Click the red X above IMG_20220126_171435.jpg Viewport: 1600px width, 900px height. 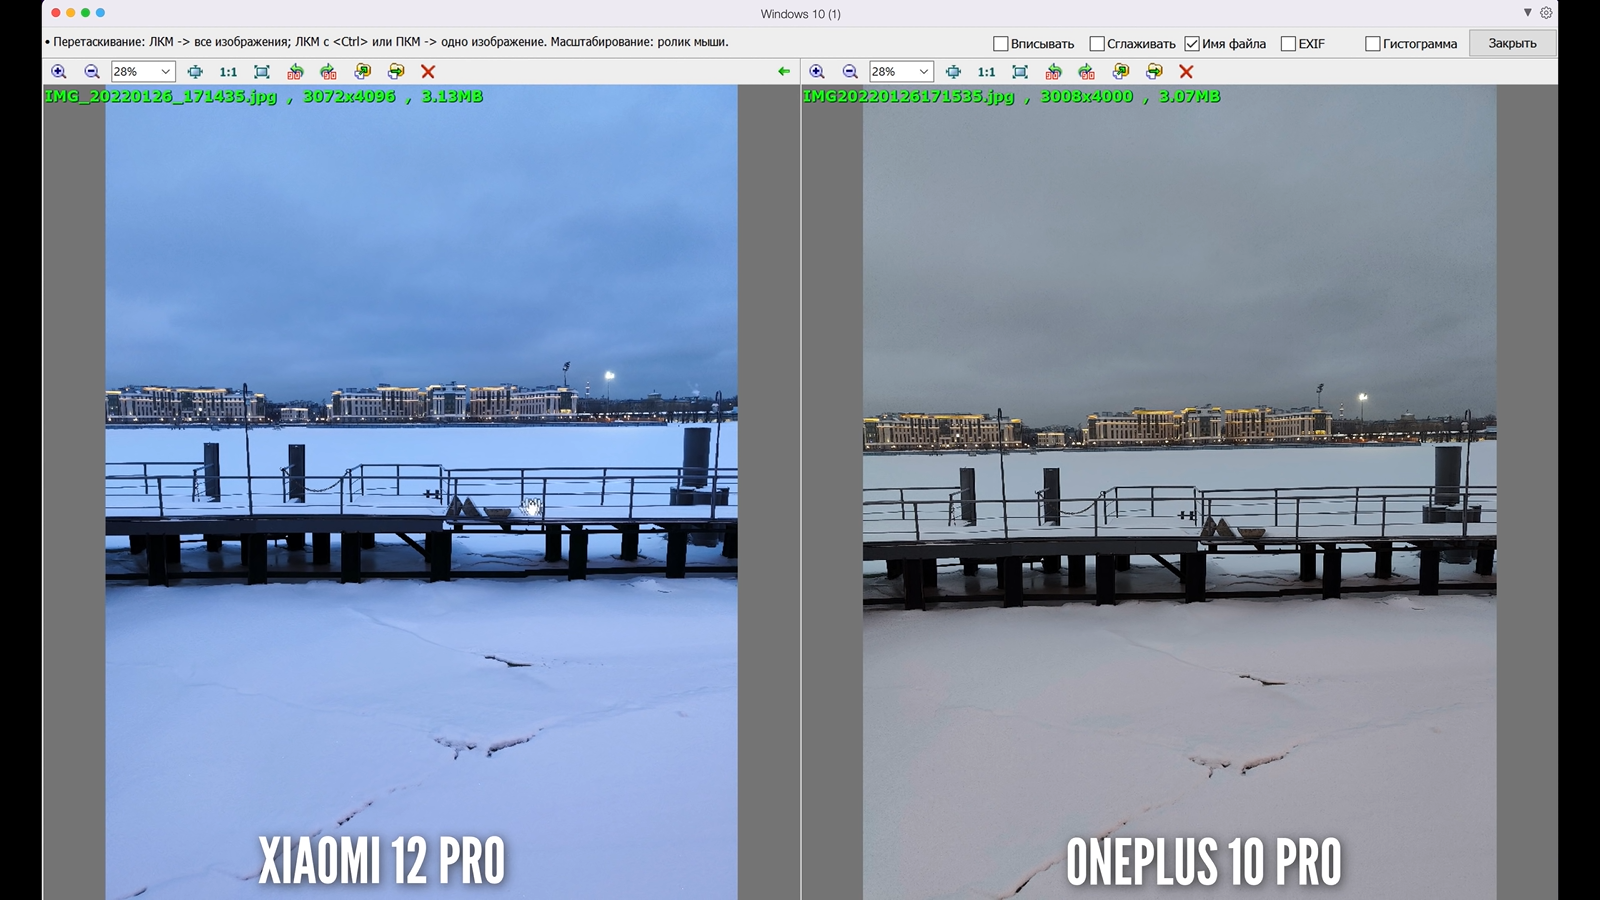[x=428, y=72]
